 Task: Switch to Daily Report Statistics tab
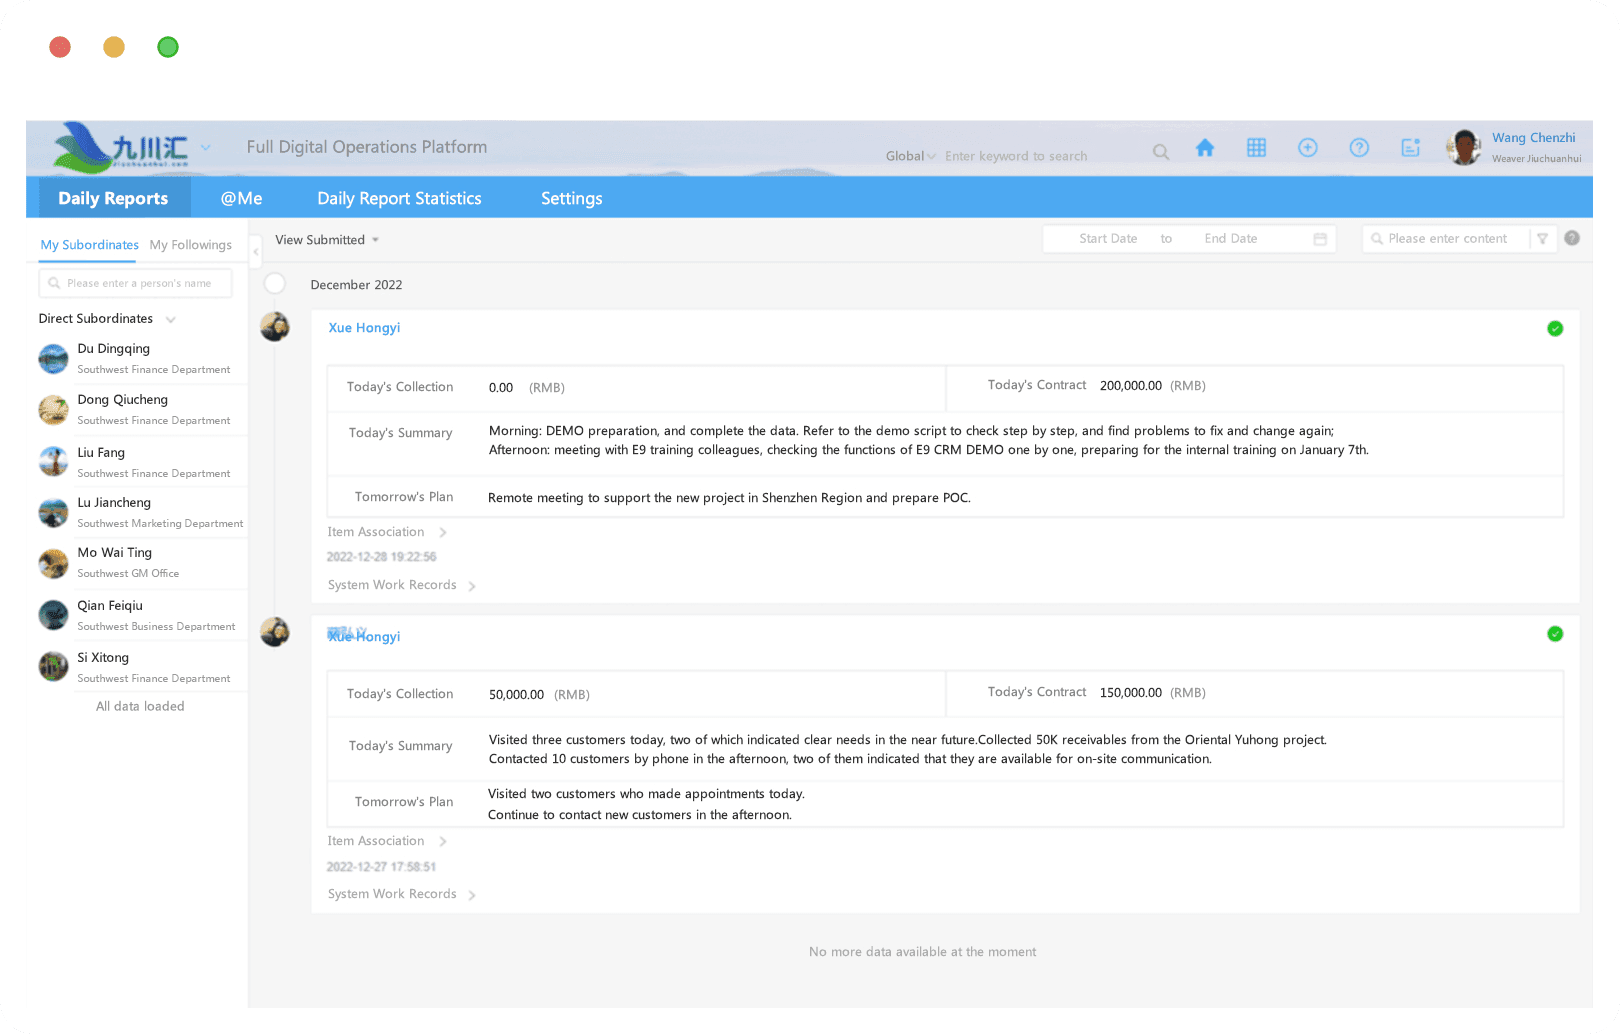click(399, 198)
